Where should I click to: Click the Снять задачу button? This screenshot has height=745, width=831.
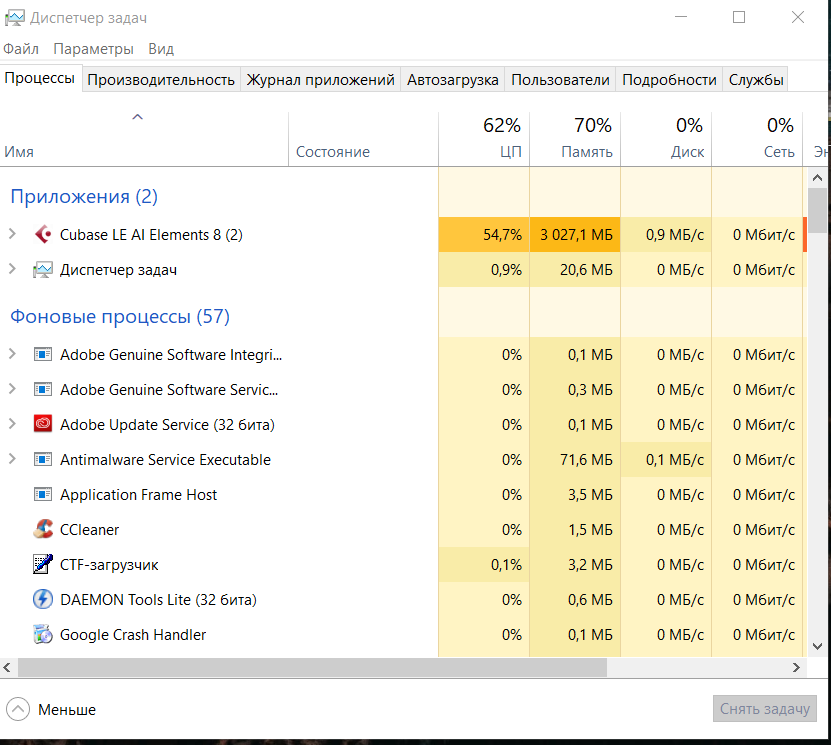765,708
